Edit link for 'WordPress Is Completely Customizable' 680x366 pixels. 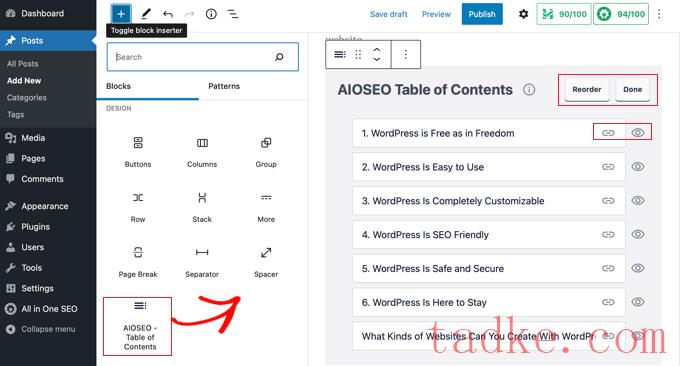point(608,200)
